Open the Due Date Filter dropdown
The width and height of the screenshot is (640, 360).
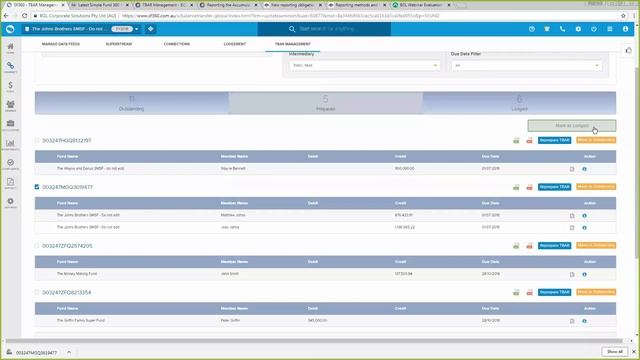526,65
